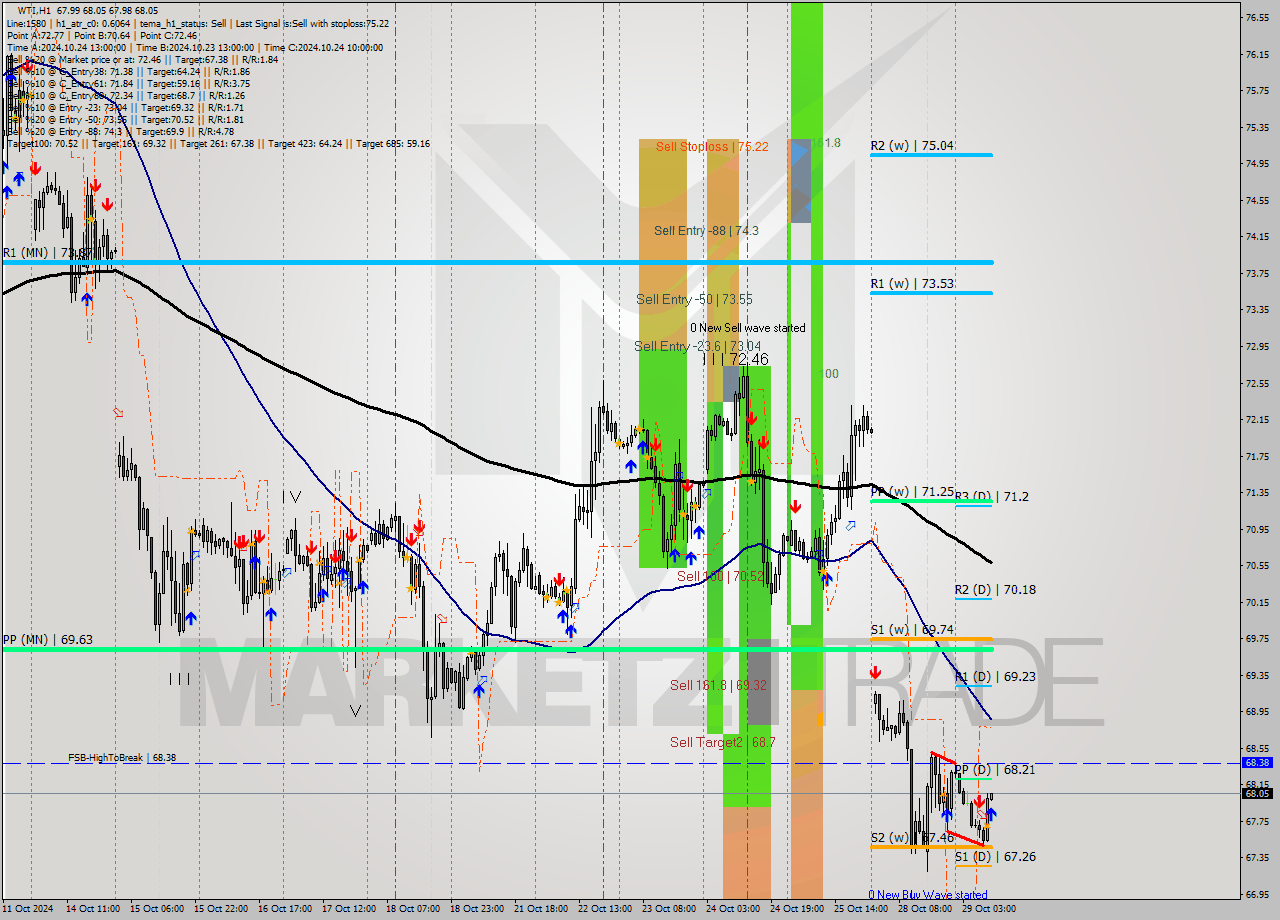Click the 'Time B:2024.10.23 13:00:00' text
Screen dimensions: 1280x920
click(194, 47)
